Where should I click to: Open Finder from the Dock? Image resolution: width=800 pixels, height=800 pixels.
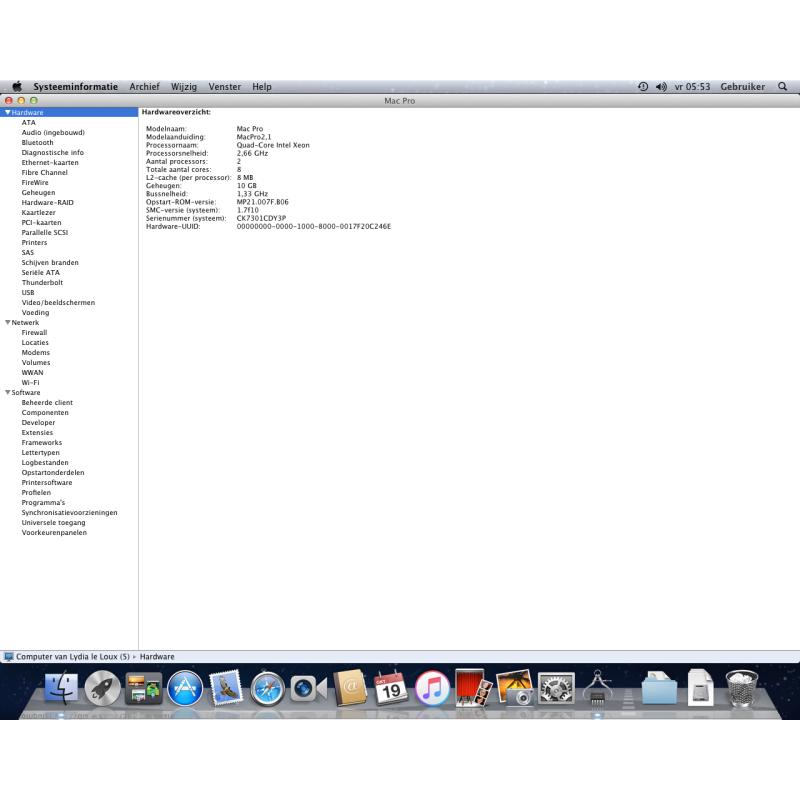[x=61, y=688]
